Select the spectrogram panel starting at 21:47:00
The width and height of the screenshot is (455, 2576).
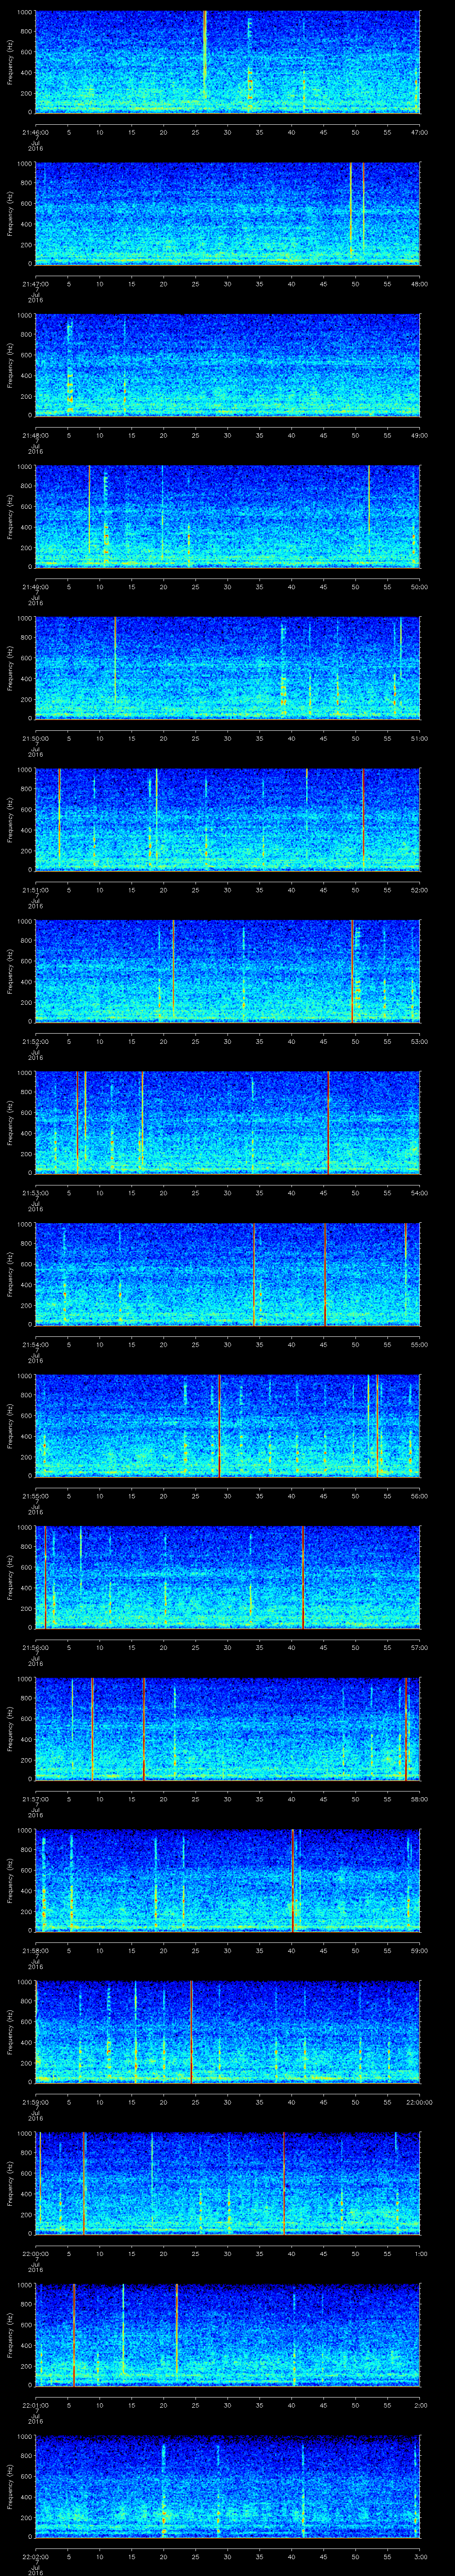pyautogui.click(x=228, y=213)
